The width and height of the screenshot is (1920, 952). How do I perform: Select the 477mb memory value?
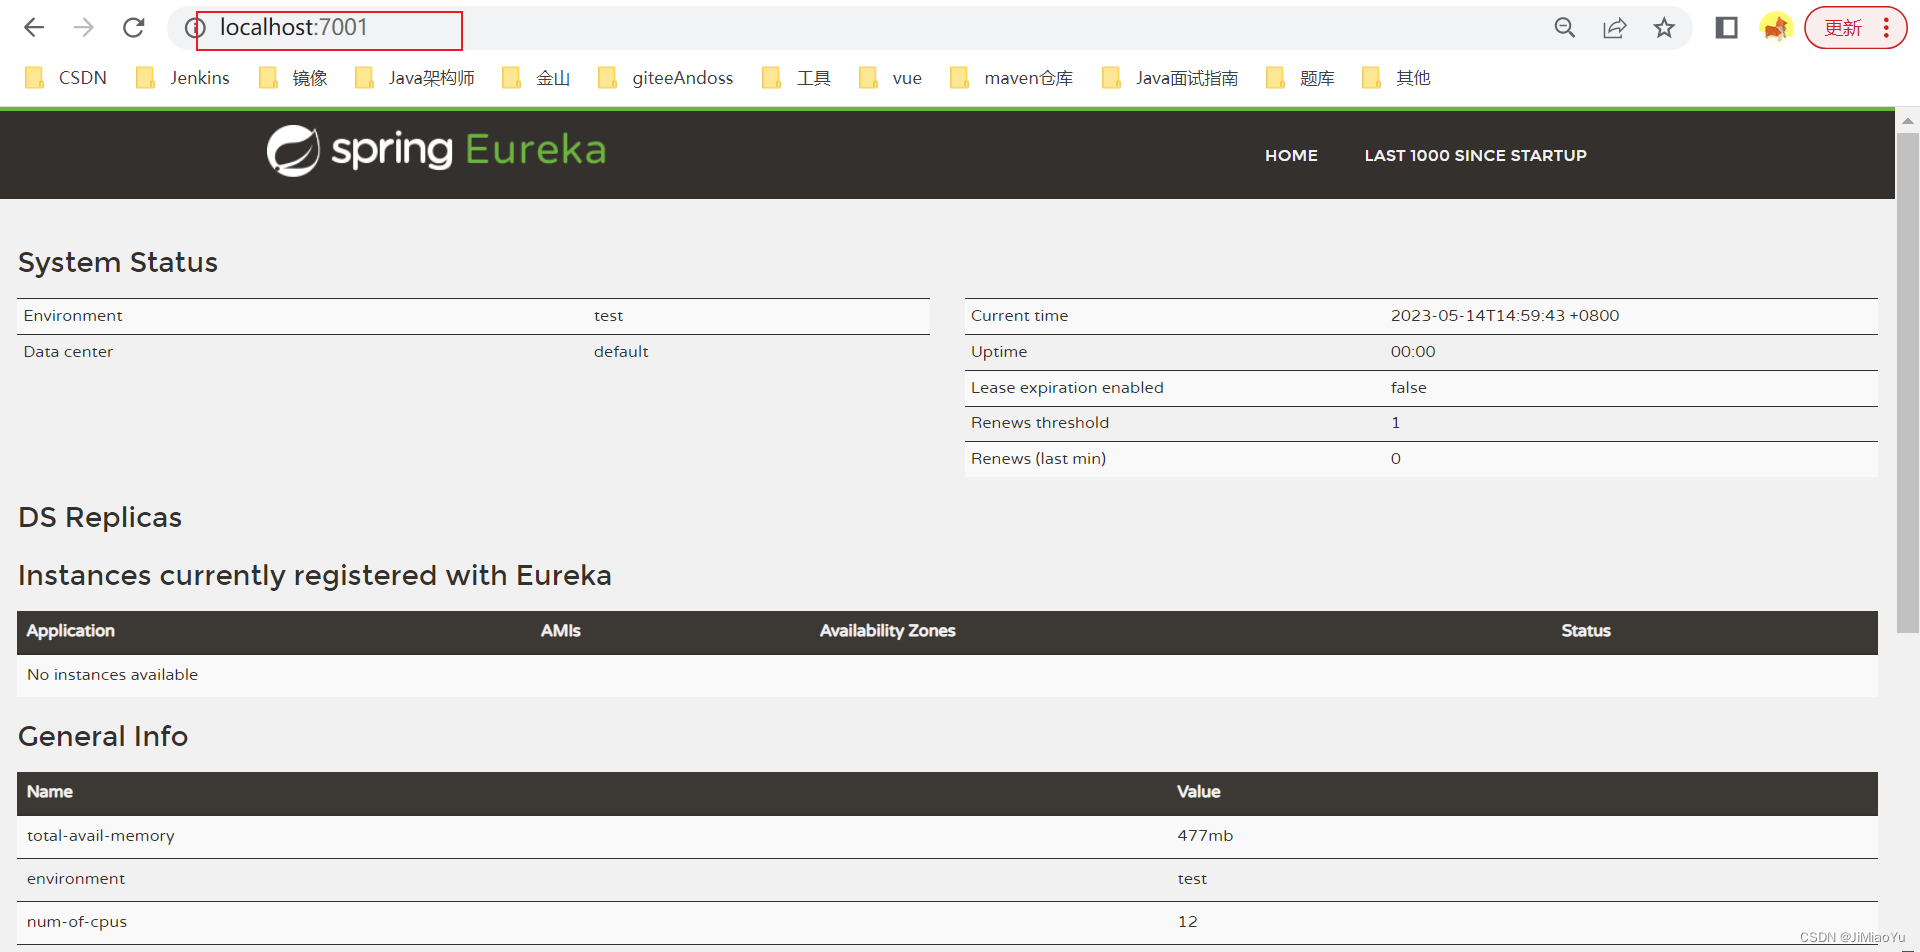(1205, 836)
